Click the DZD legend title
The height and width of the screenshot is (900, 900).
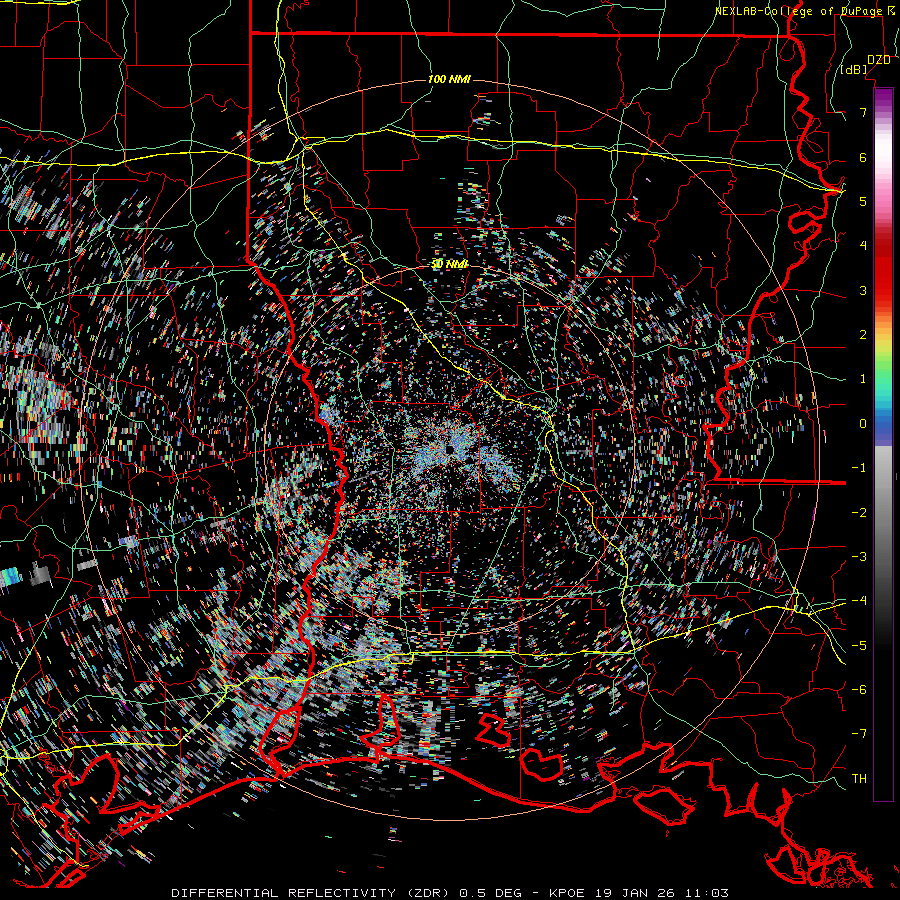(x=878, y=59)
